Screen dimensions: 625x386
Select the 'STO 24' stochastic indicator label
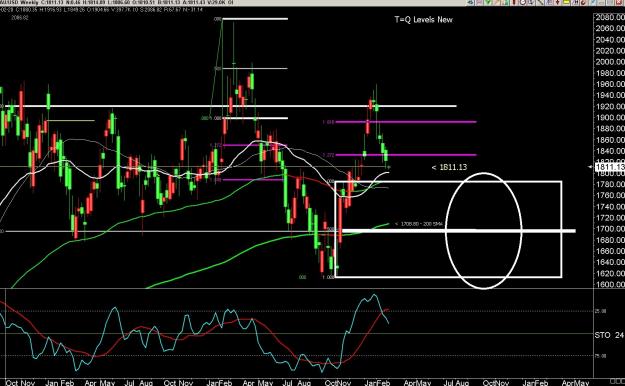(x=609, y=335)
